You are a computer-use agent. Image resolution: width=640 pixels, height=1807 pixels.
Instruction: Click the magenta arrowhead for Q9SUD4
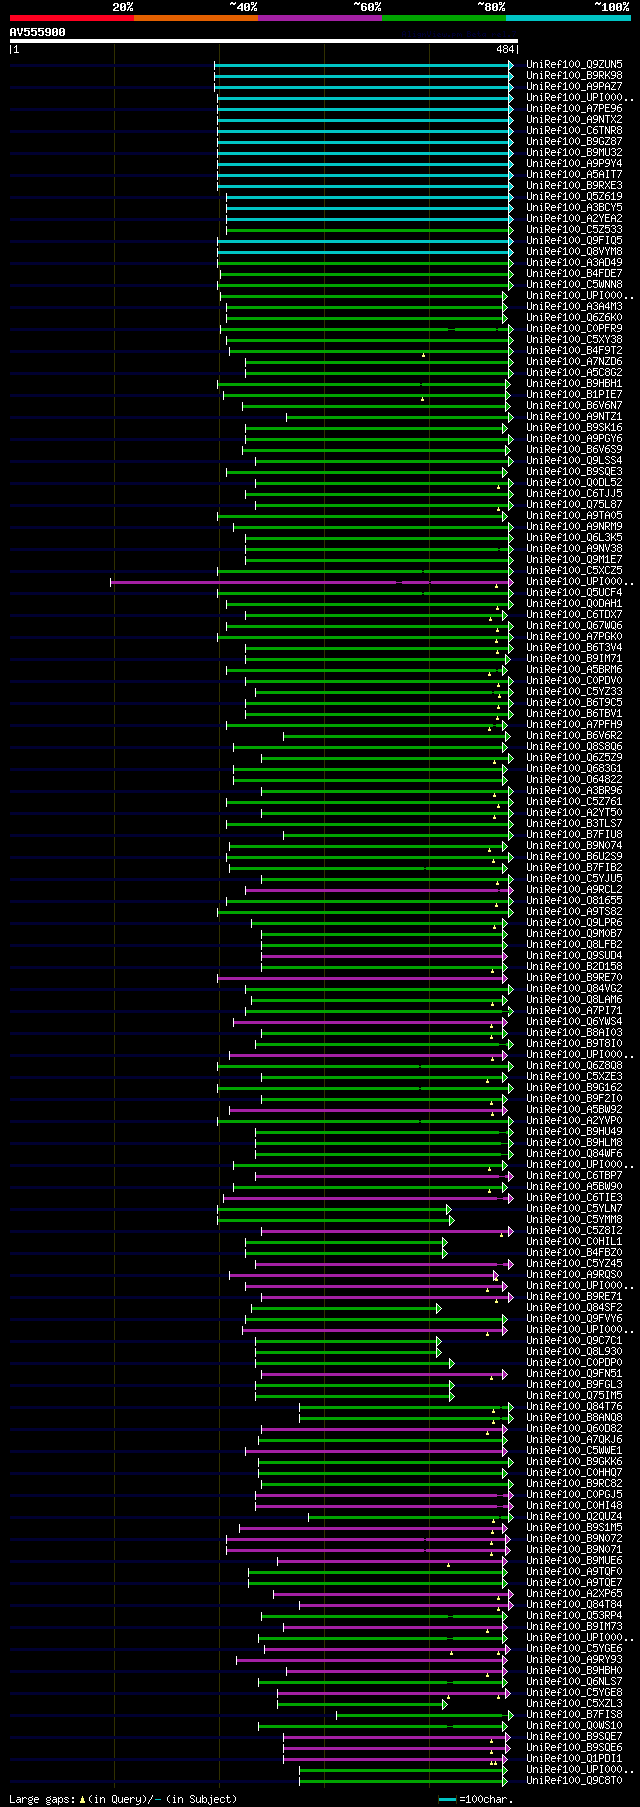click(x=505, y=955)
